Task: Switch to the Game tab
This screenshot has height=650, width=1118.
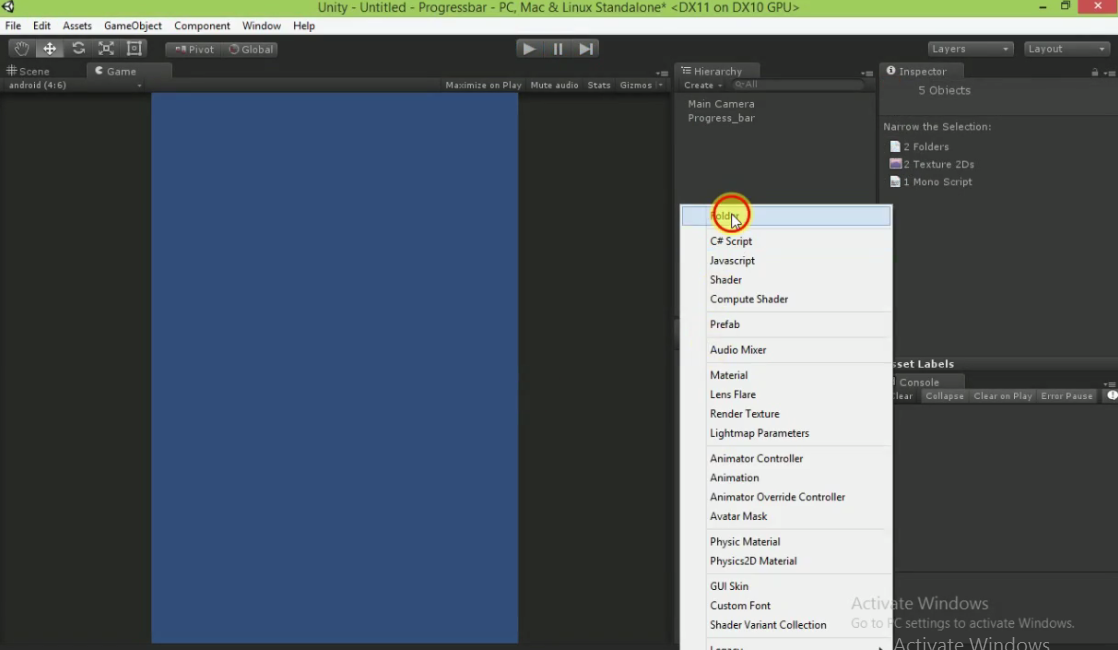Action: (x=128, y=71)
